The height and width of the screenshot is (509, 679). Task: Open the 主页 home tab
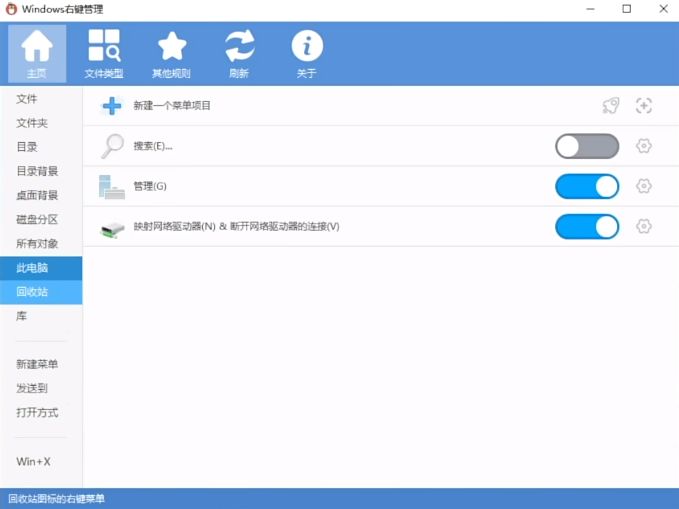pos(37,54)
